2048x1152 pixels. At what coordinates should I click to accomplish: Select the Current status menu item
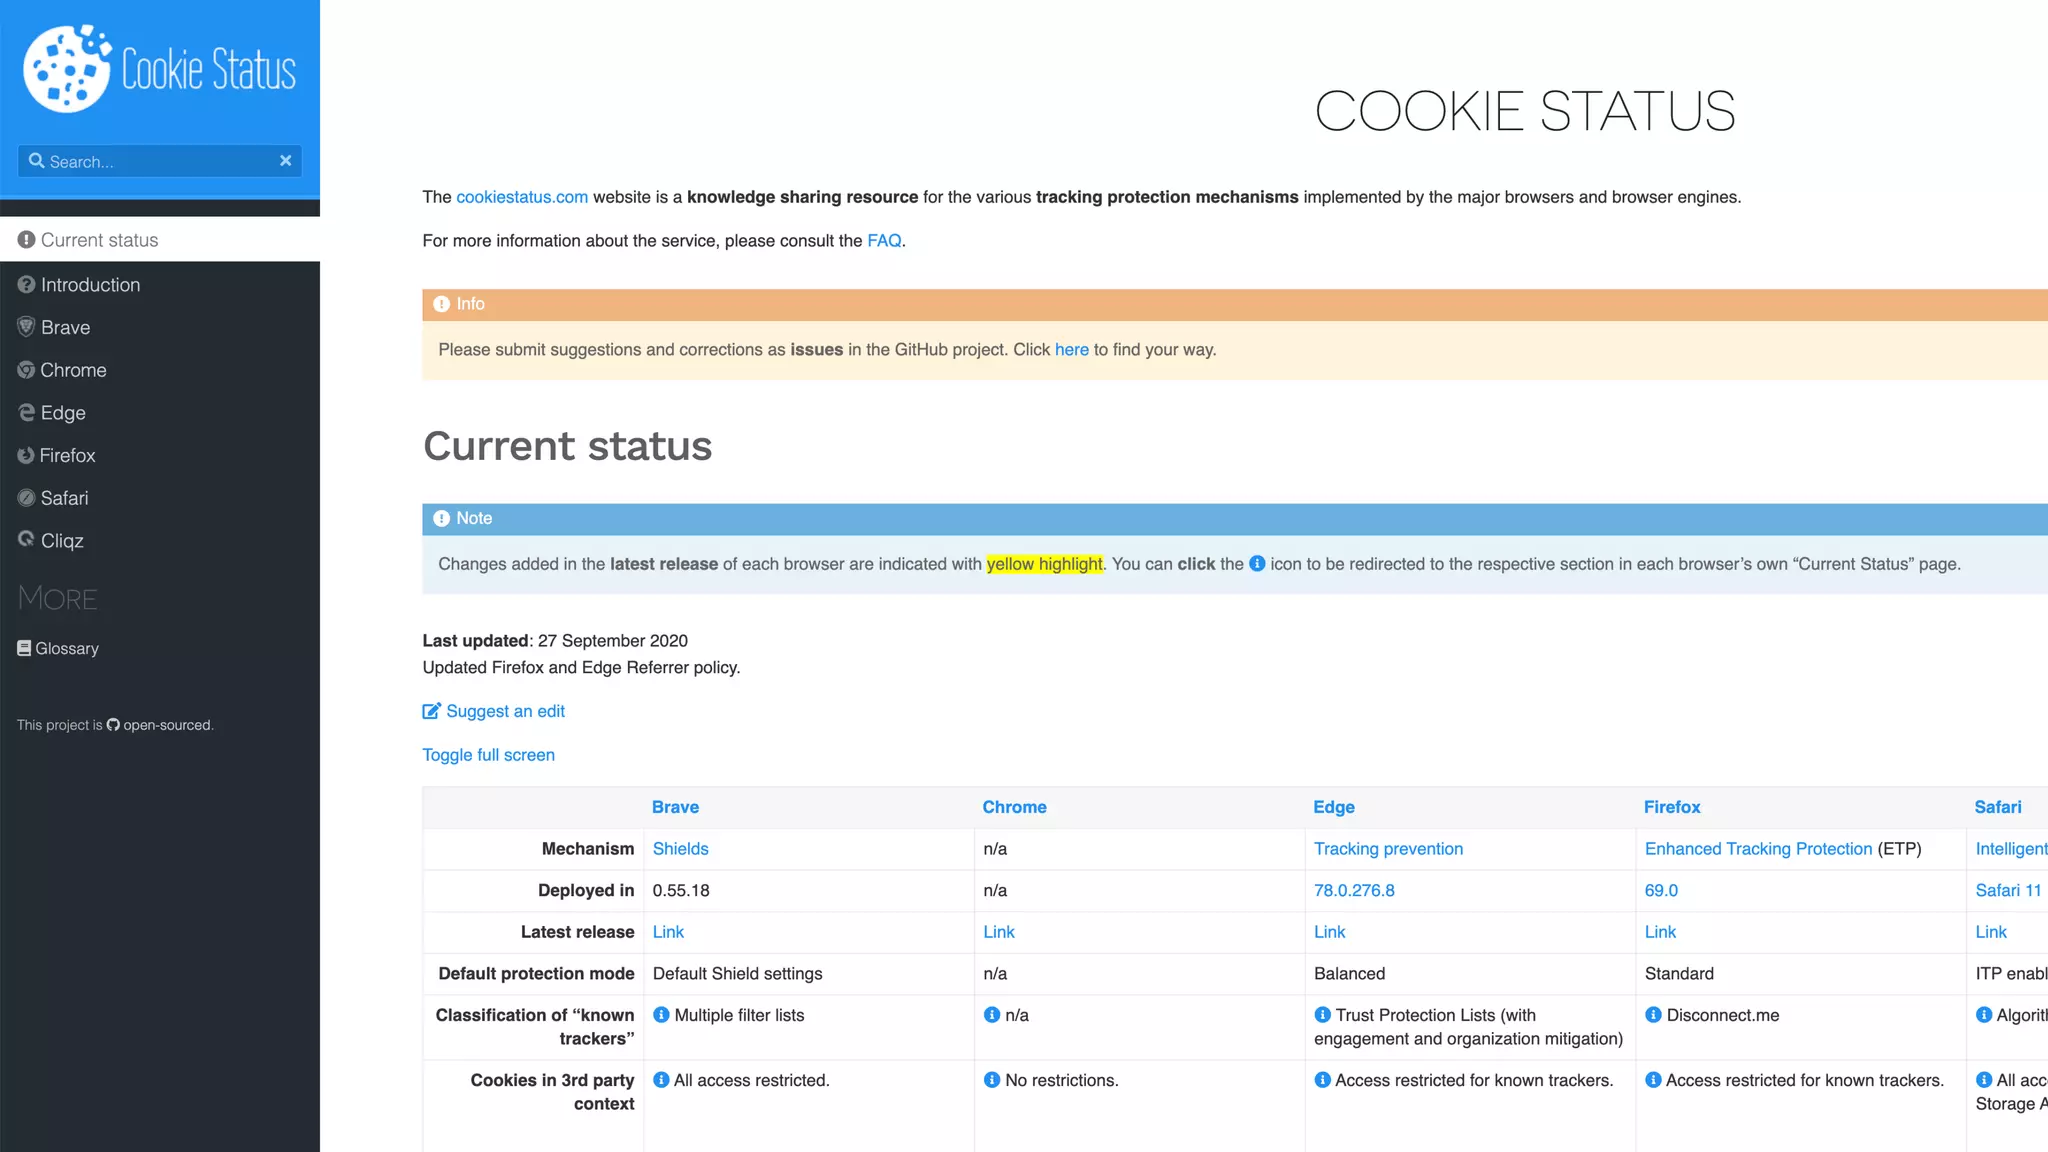click(x=99, y=240)
